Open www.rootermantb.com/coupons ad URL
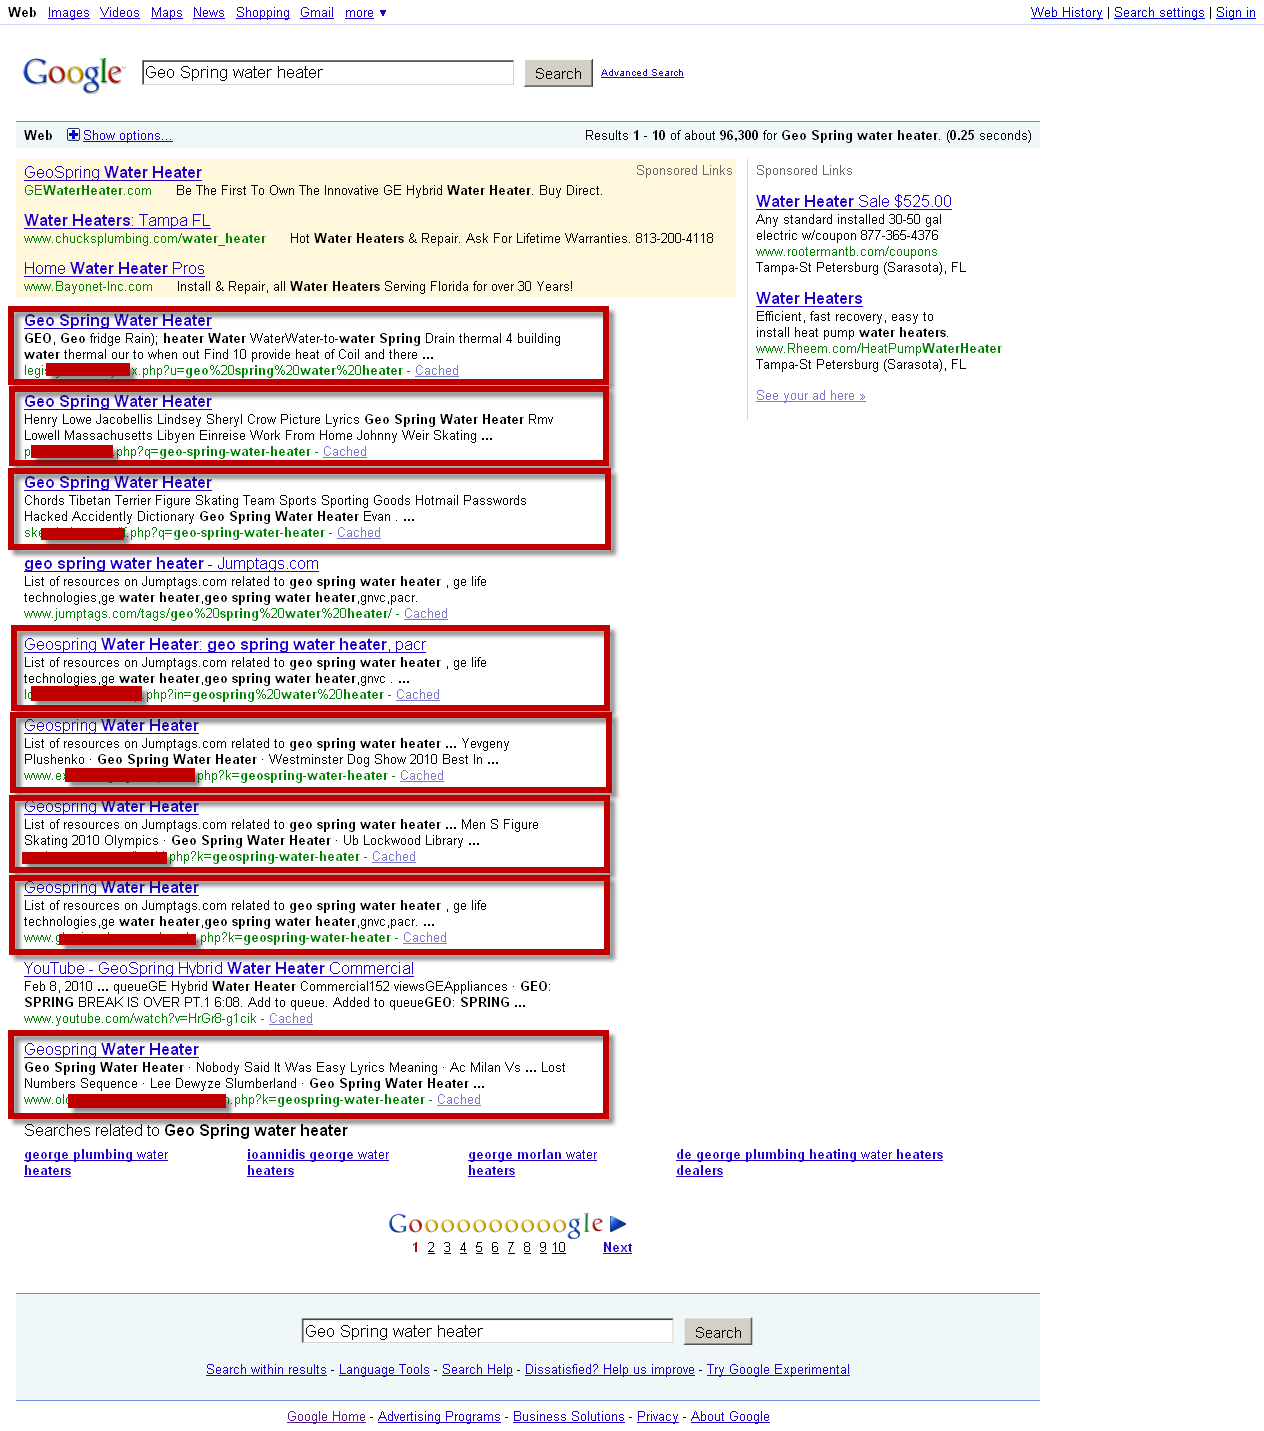 [x=847, y=252]
